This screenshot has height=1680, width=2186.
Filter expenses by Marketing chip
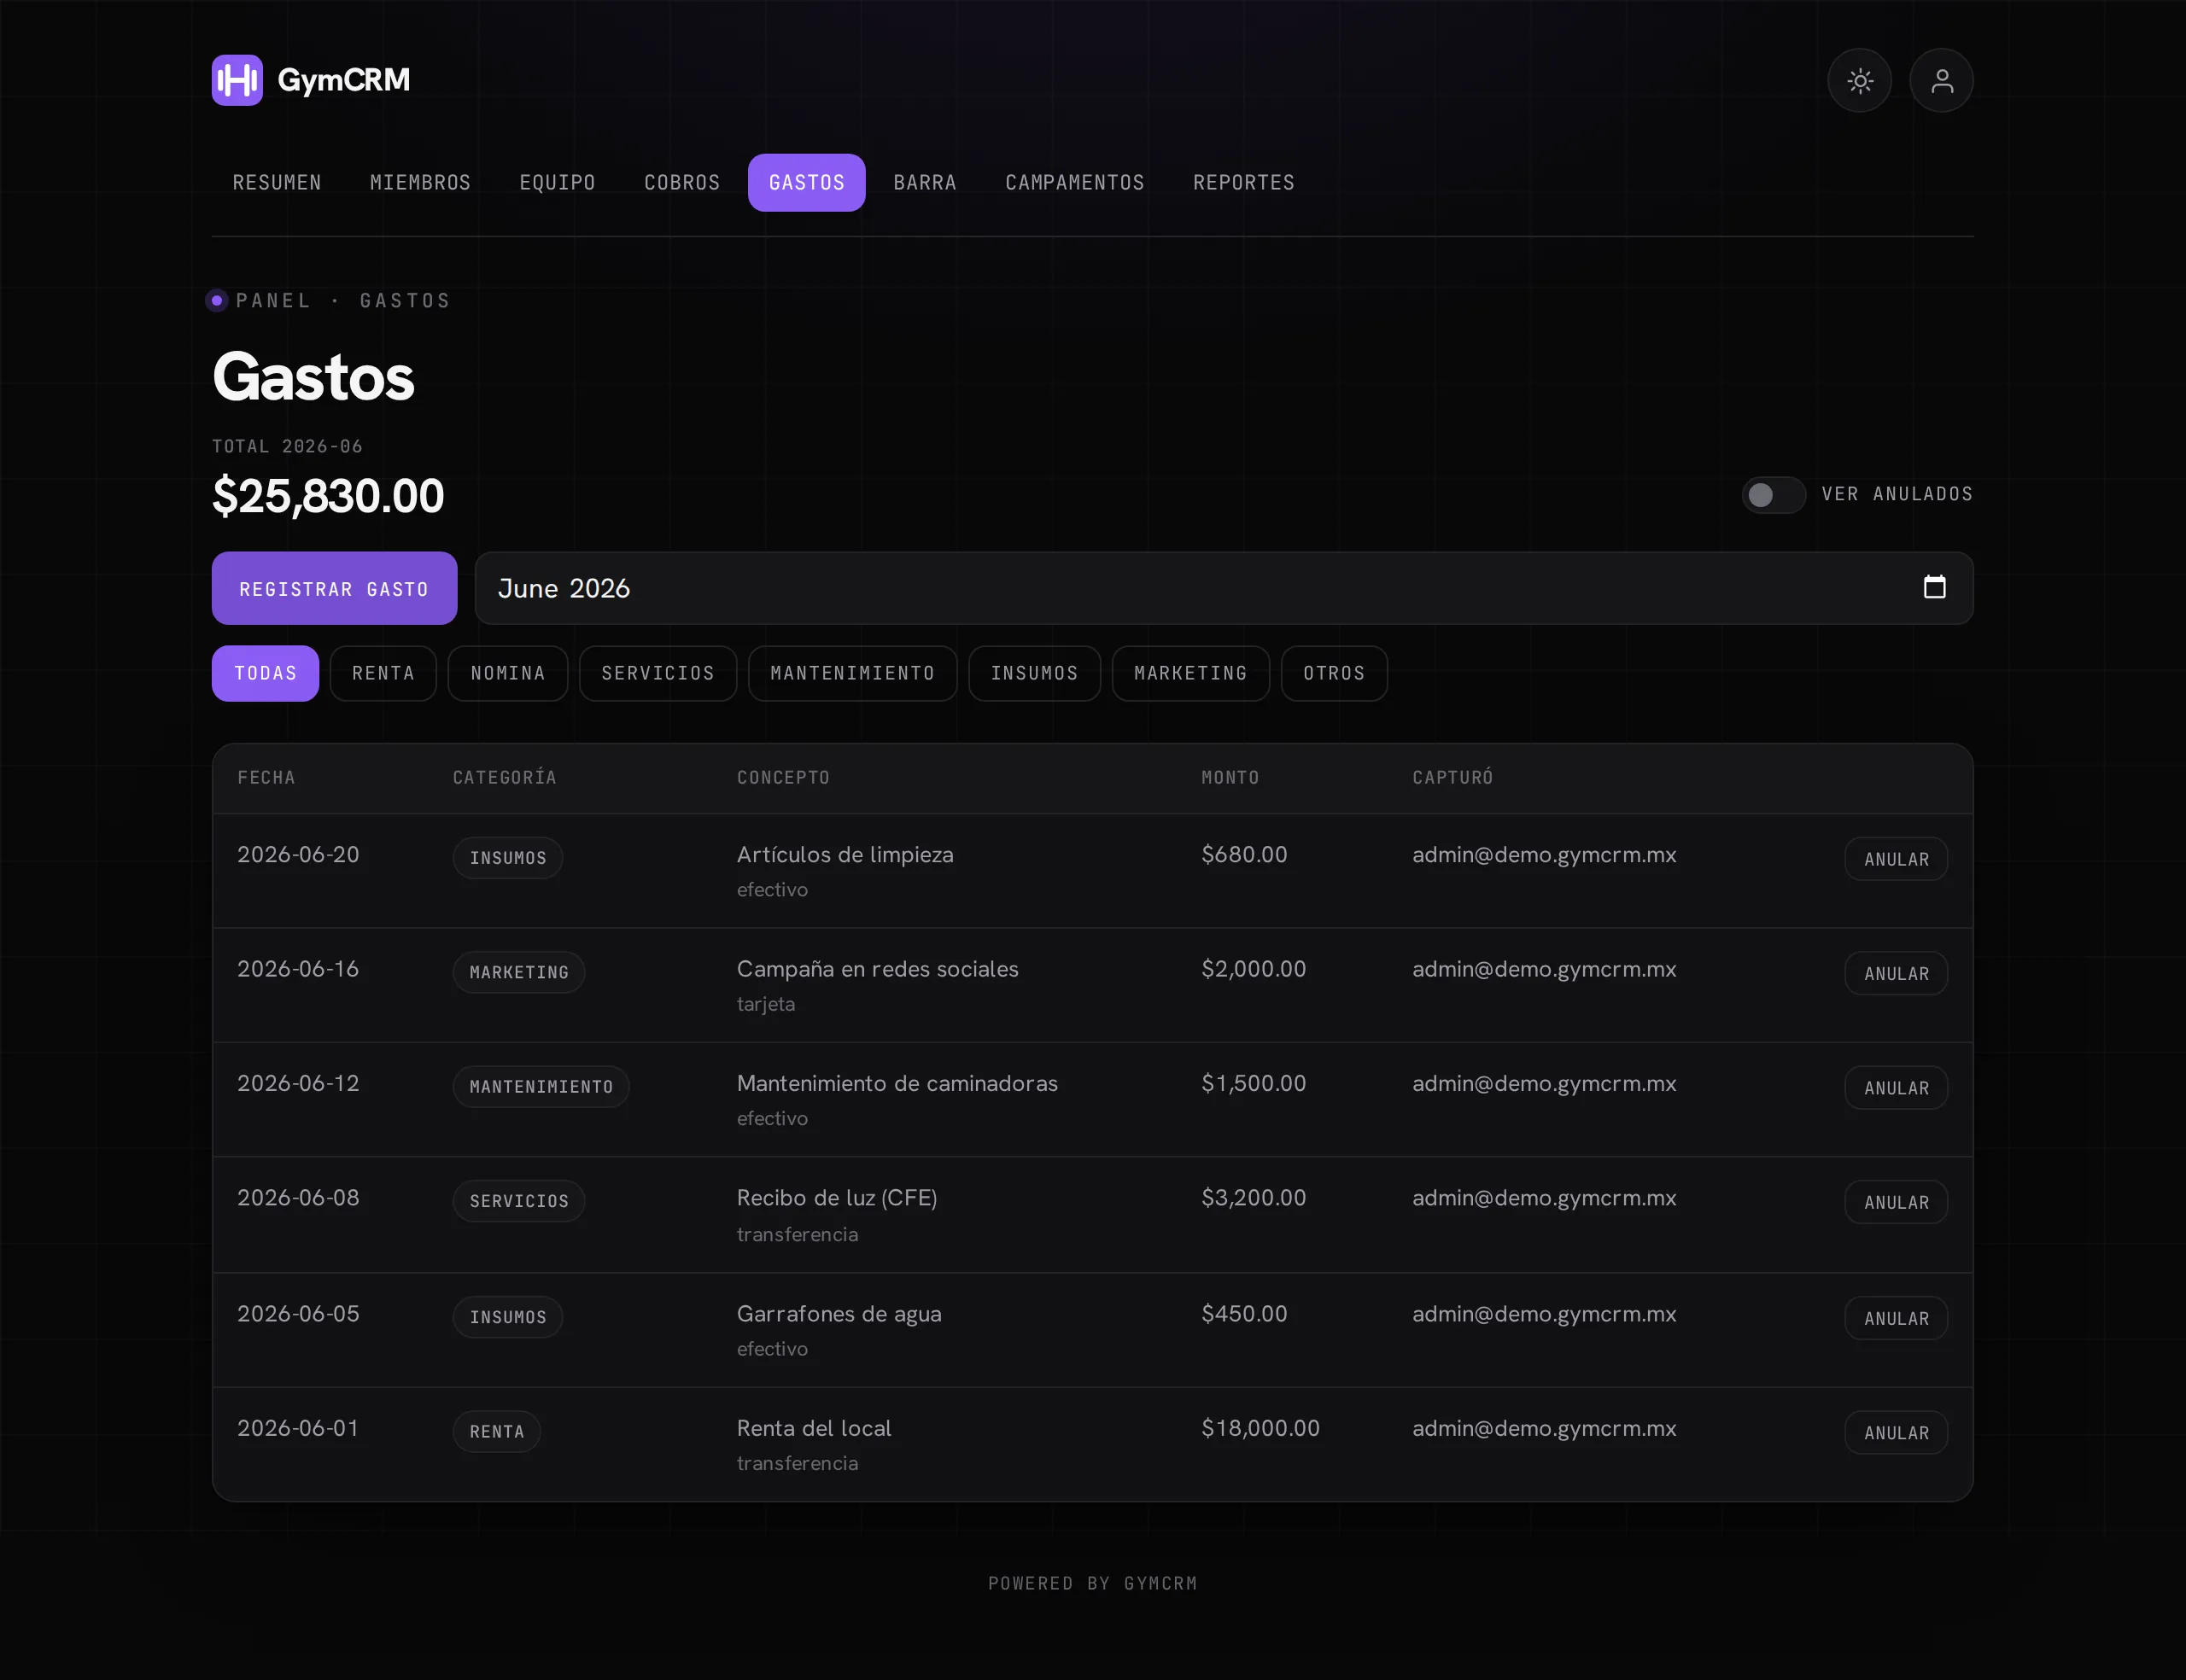1190,673
